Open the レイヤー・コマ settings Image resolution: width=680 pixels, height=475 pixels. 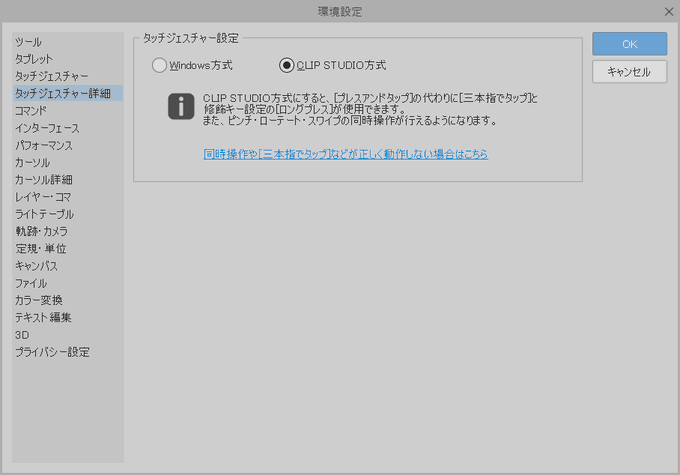tap(68, 197)
